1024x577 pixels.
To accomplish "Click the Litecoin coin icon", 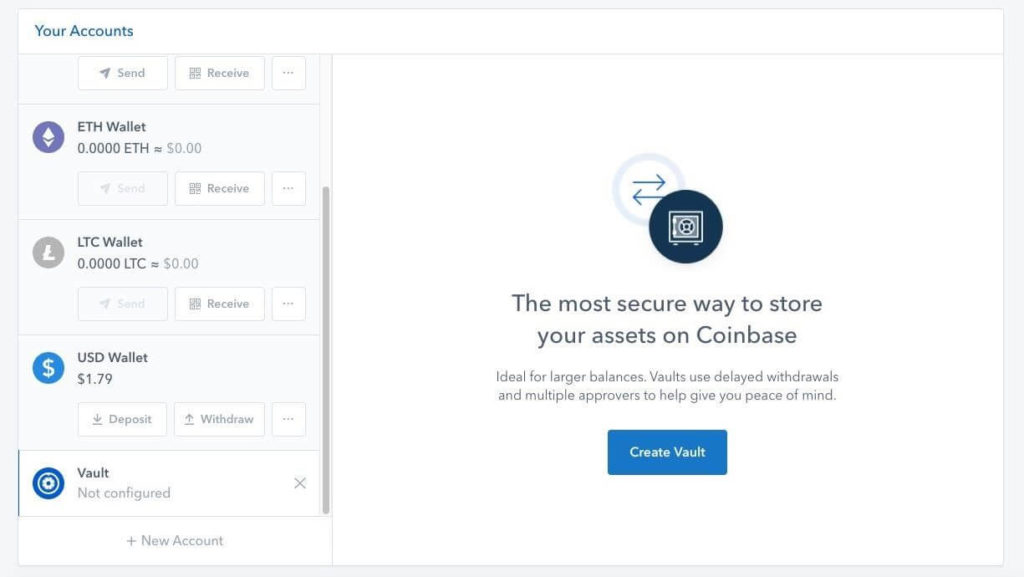I will [48, 253].
